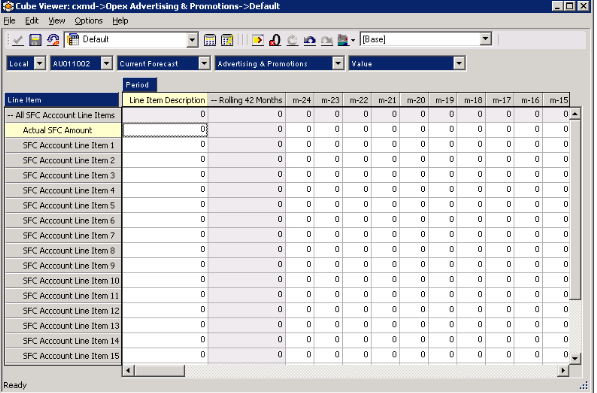Screen dimensions: 597x393
Task: Click the second spreadsheet slice icon
Action: 227,40
